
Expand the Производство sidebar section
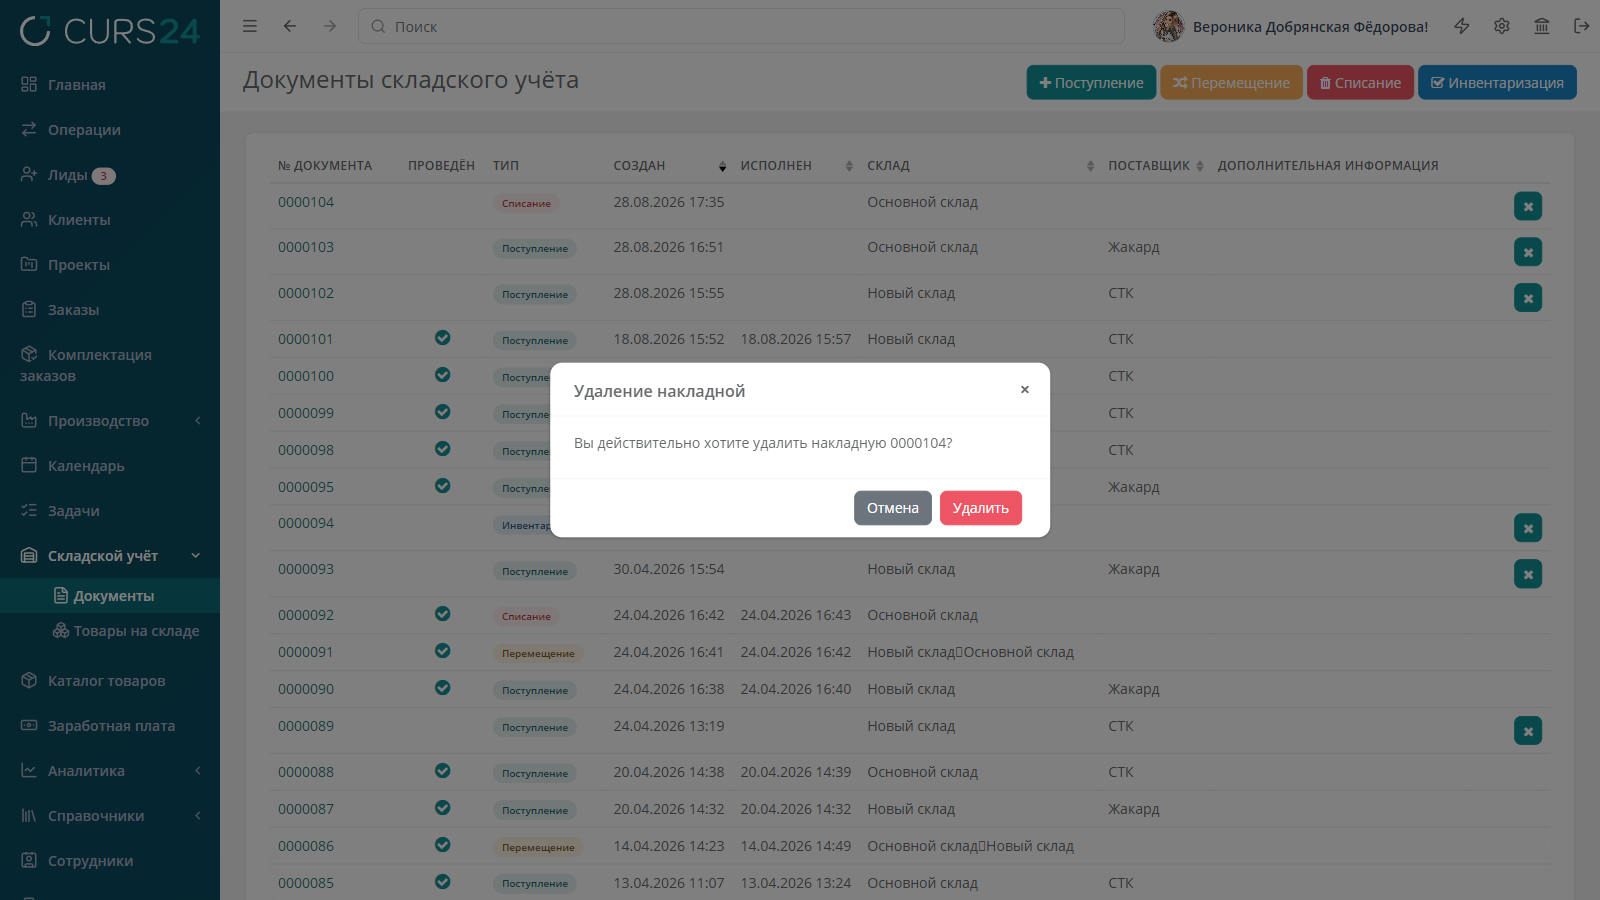[x=110, y=421]
